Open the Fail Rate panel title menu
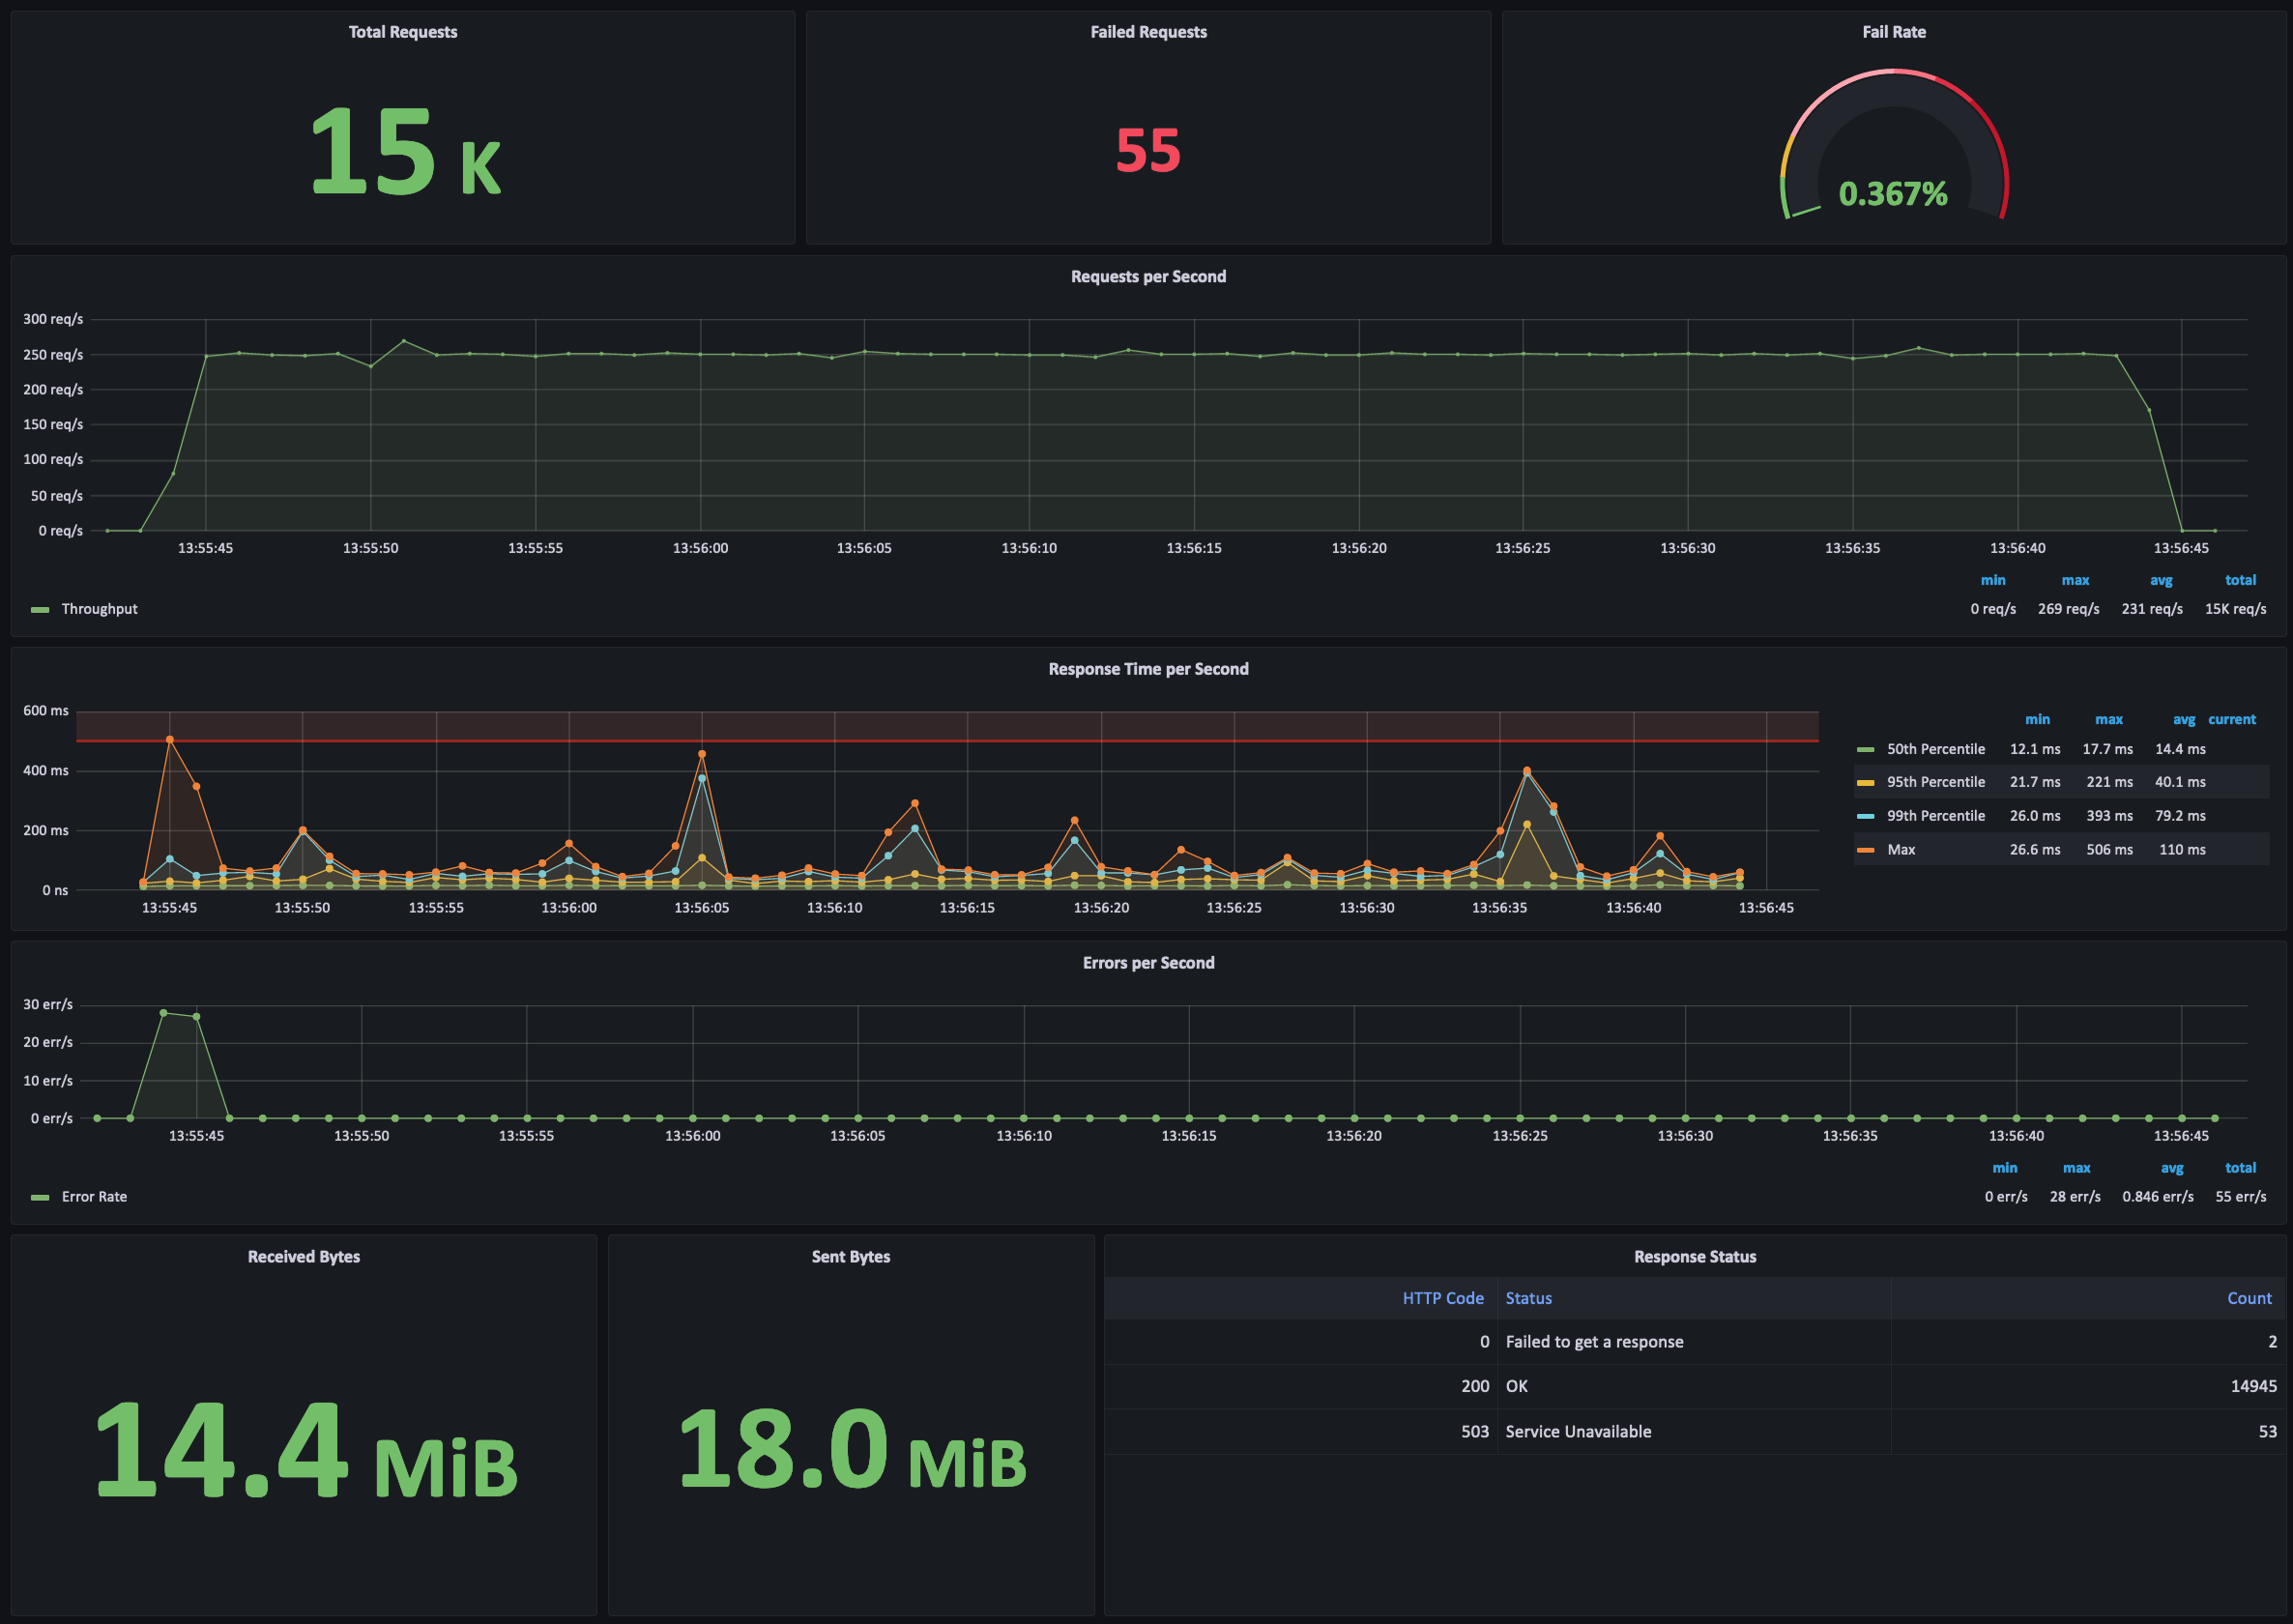Viewport: 2293px width, 1624px height. 1894,32
